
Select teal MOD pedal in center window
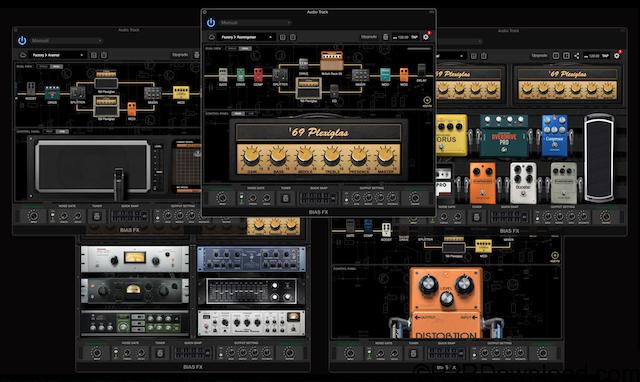point(385,75)
